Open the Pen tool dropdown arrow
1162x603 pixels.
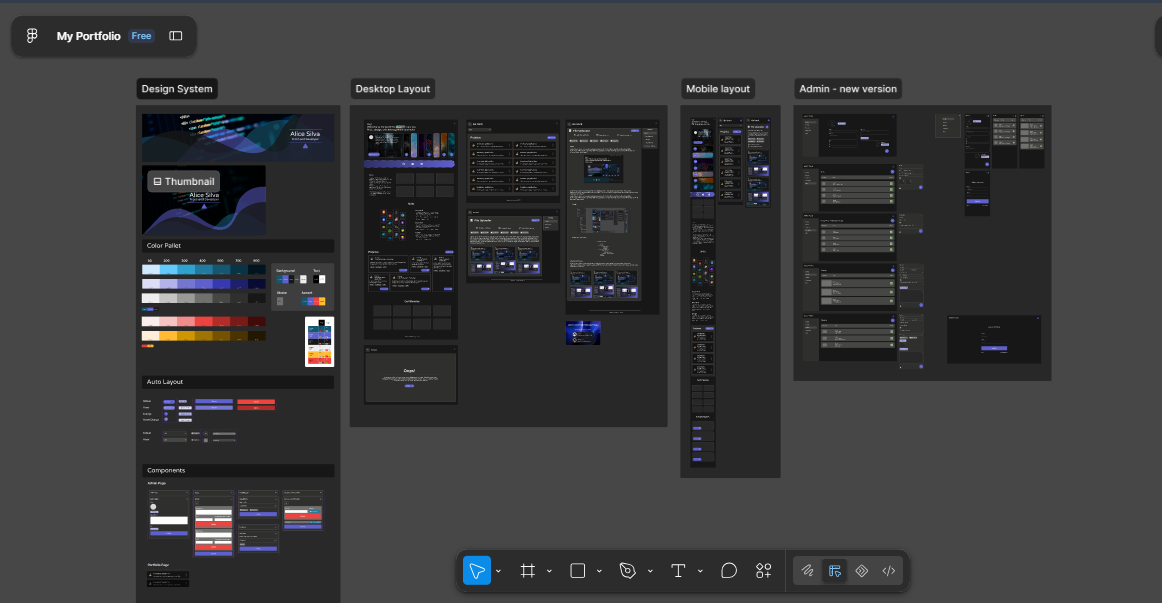tap(650, 571)
